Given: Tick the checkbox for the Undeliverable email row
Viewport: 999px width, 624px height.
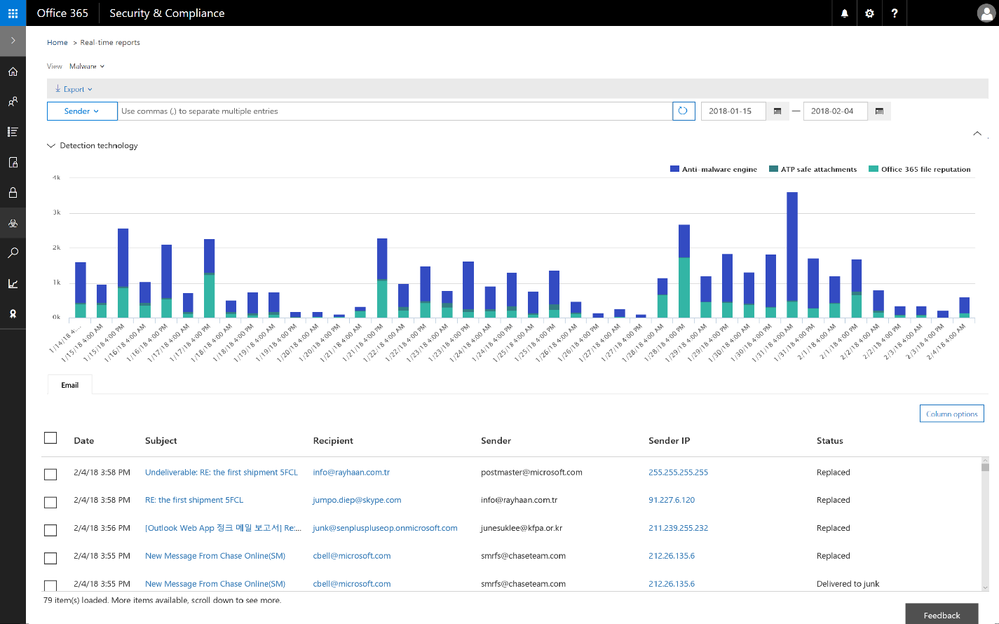Looking at the screenshot, I should [x=51, y=473].
